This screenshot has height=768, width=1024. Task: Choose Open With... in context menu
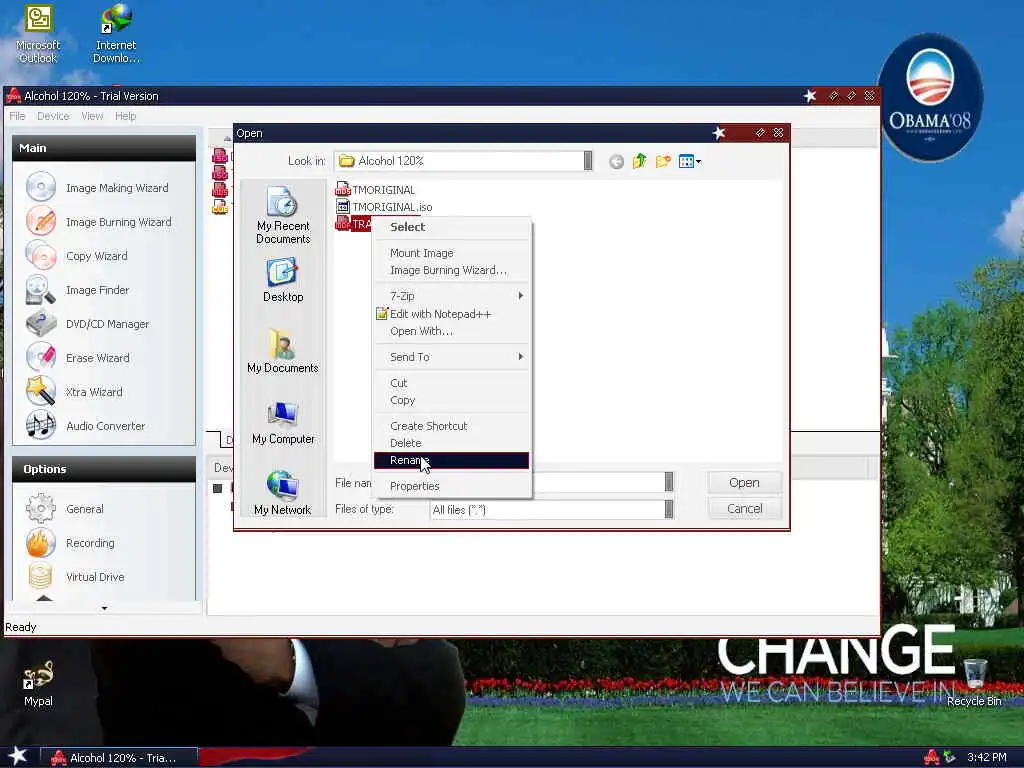tap(451, 331)
